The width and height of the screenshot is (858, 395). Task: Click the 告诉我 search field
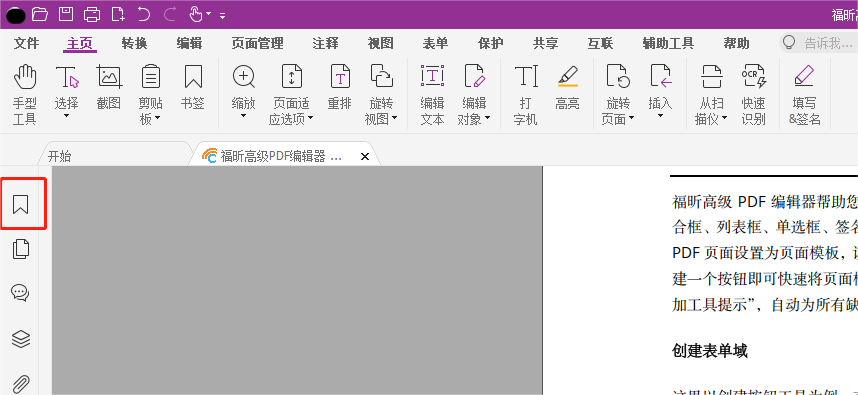(819, 43)
